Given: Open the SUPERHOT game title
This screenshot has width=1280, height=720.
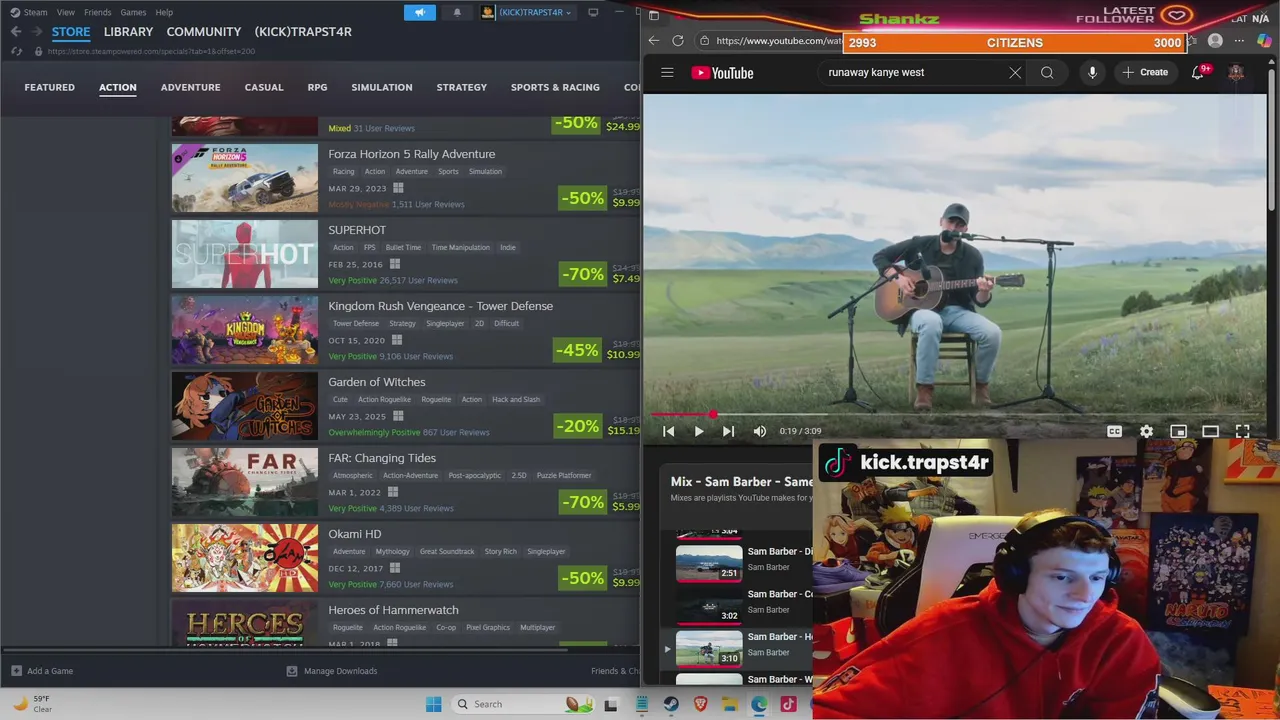Looking at the screenshot, I should pyautogui.click(x=357, y=230).
